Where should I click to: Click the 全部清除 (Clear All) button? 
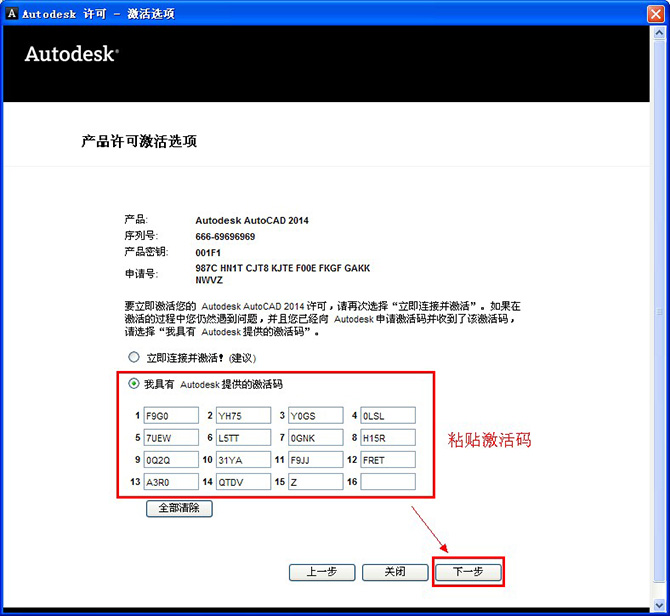179,508
